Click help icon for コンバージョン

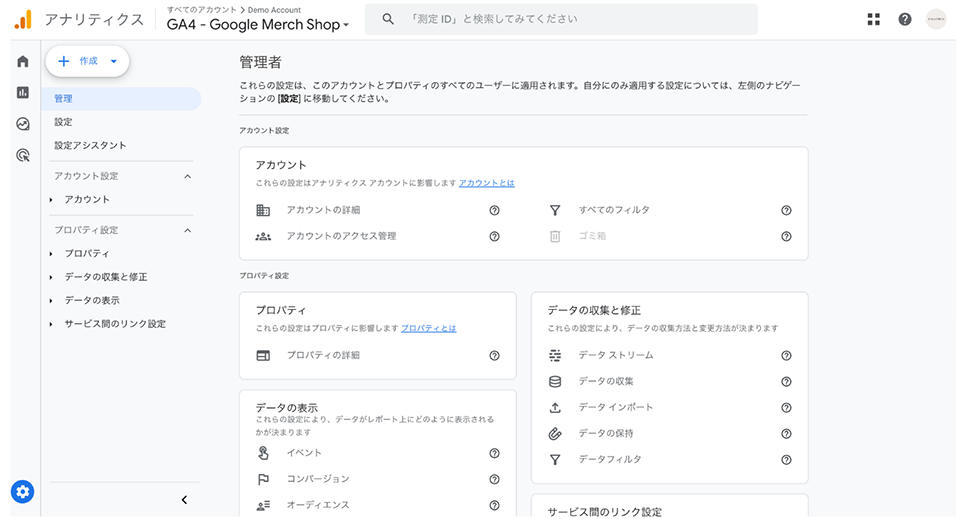click(x=495, y=479)
